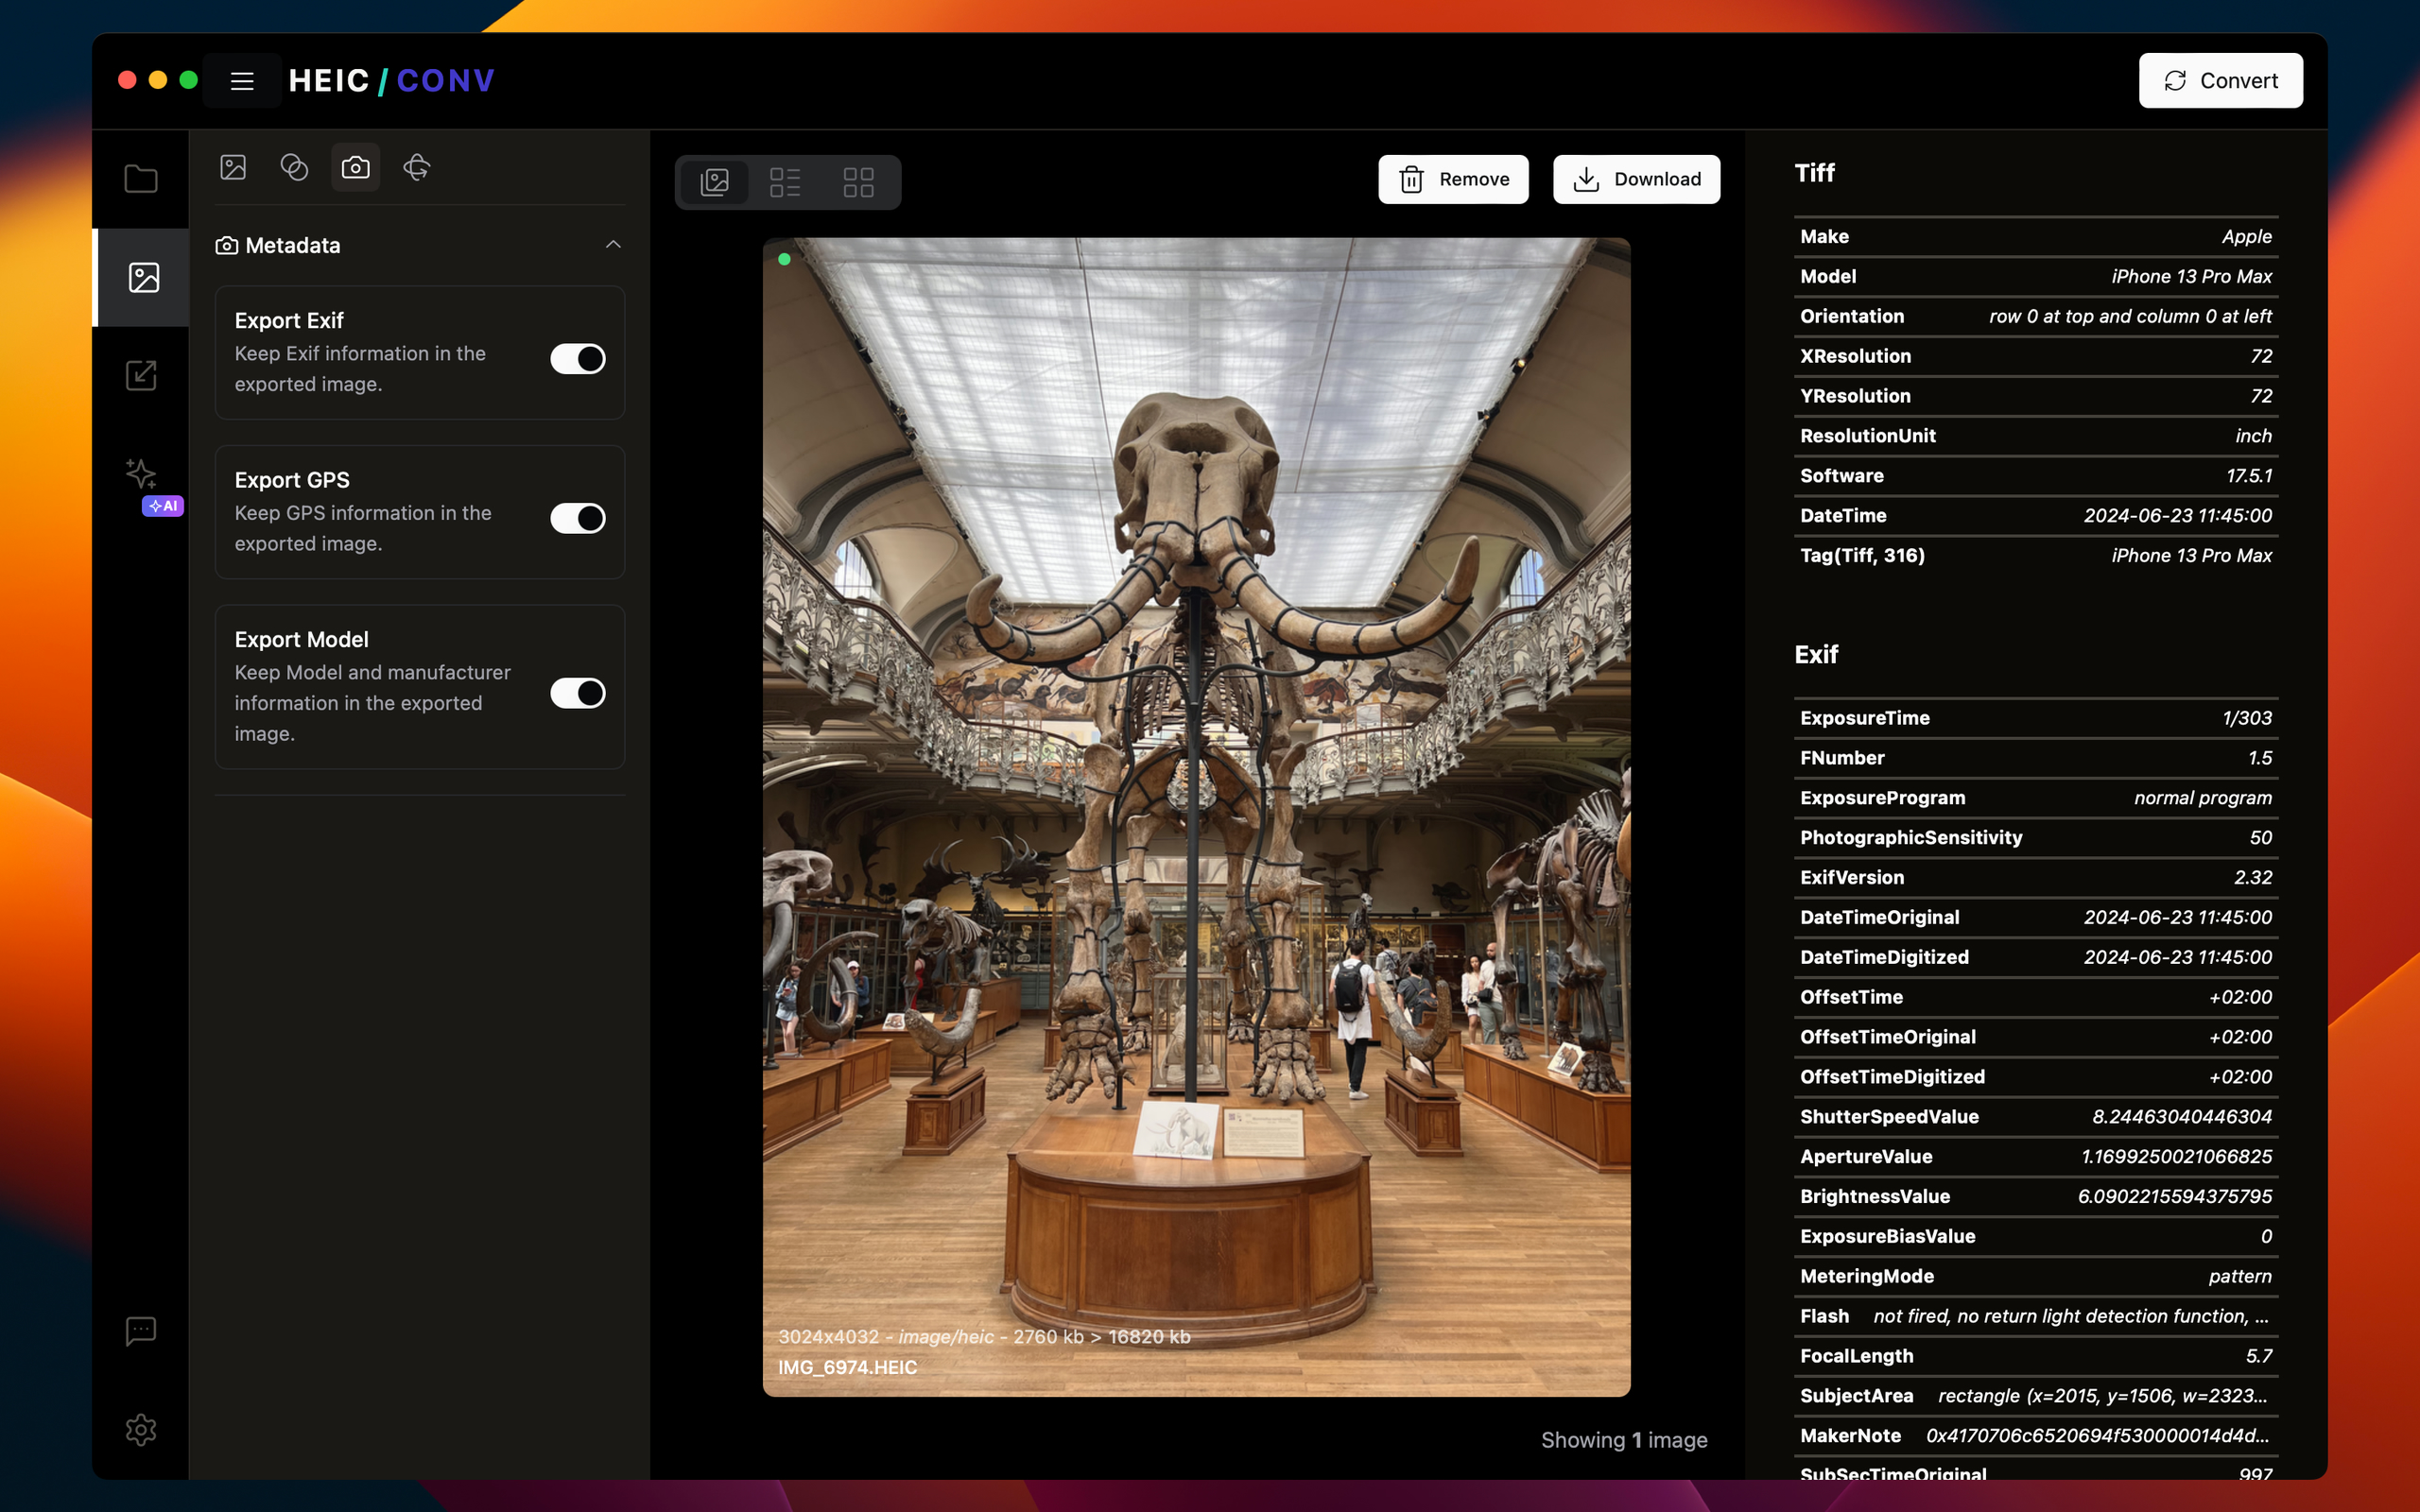Disable the Export Exif toggle
The height and width of the screenshot is (1512, 2420).
577,359
